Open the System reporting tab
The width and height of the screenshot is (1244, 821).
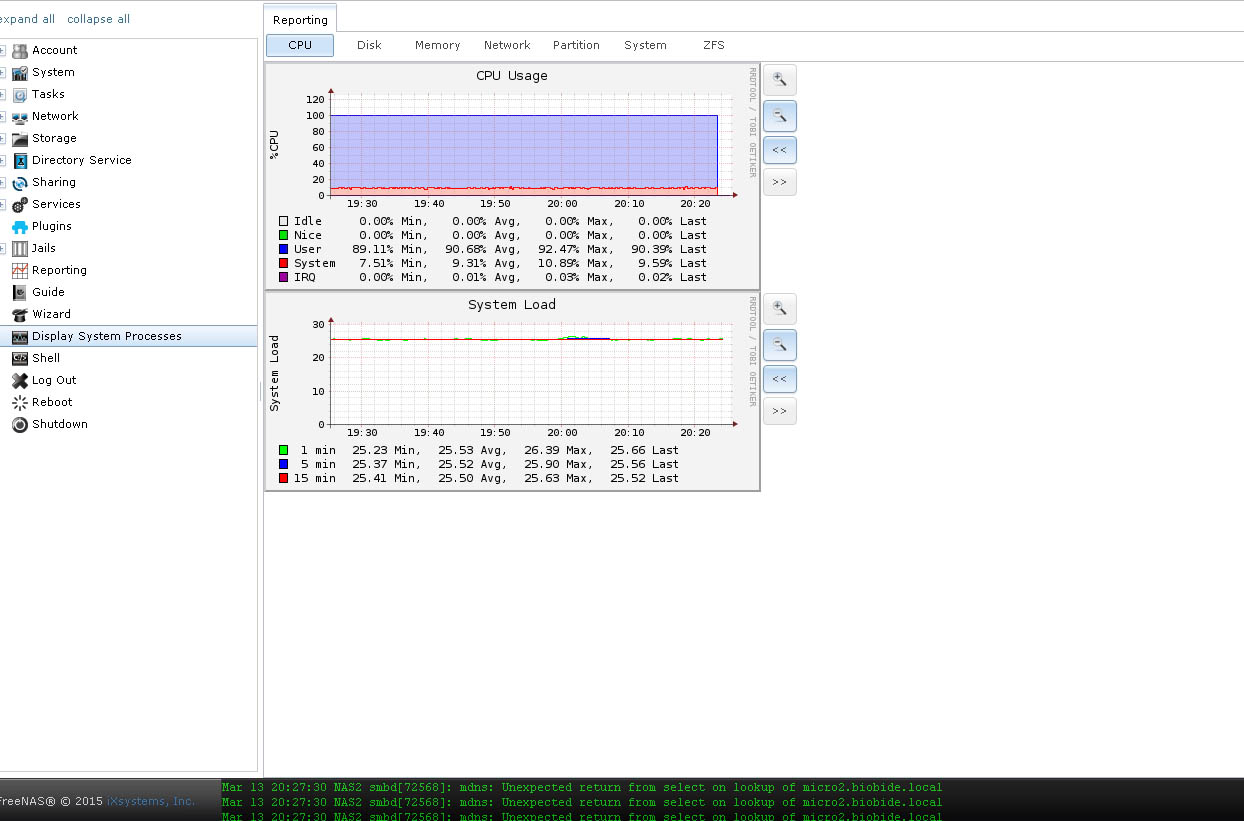[645, 45]
